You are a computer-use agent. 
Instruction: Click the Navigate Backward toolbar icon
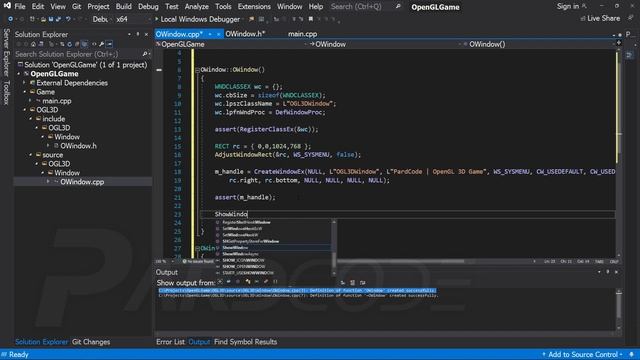click(10, 19)
